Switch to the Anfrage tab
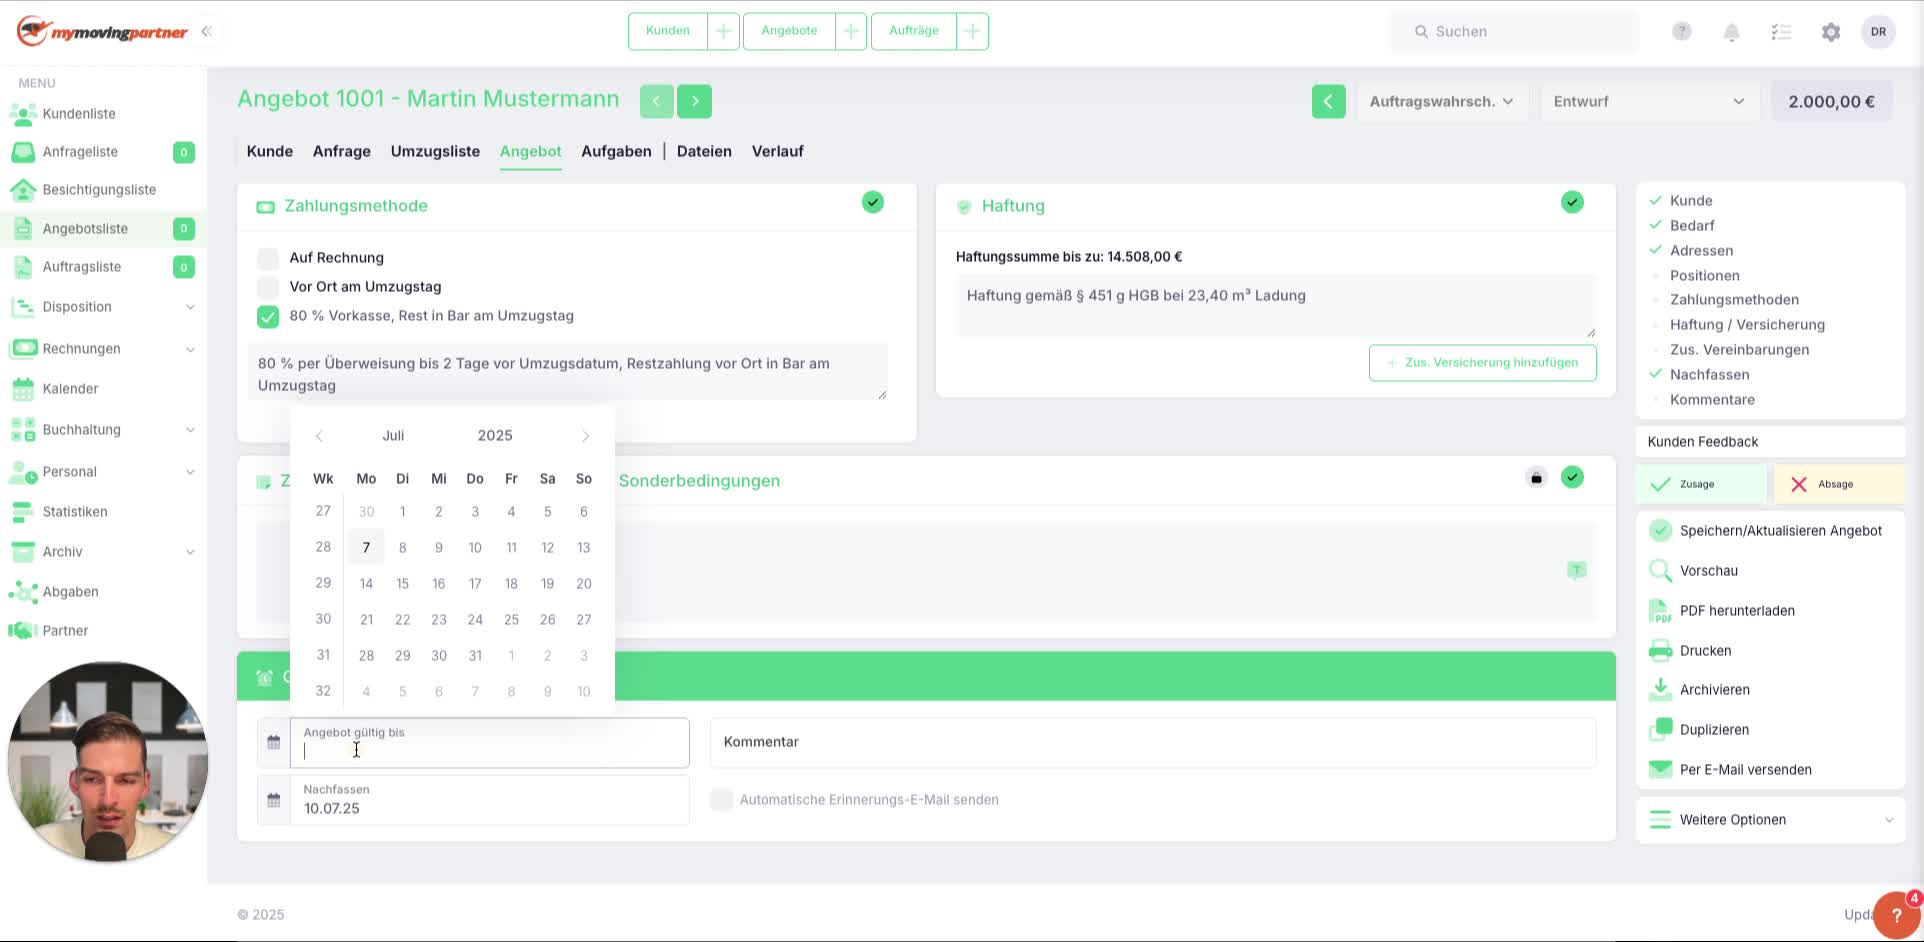The height and width of the screenshot is (942, 1924). pyautogui.click(x=342, y=152)
